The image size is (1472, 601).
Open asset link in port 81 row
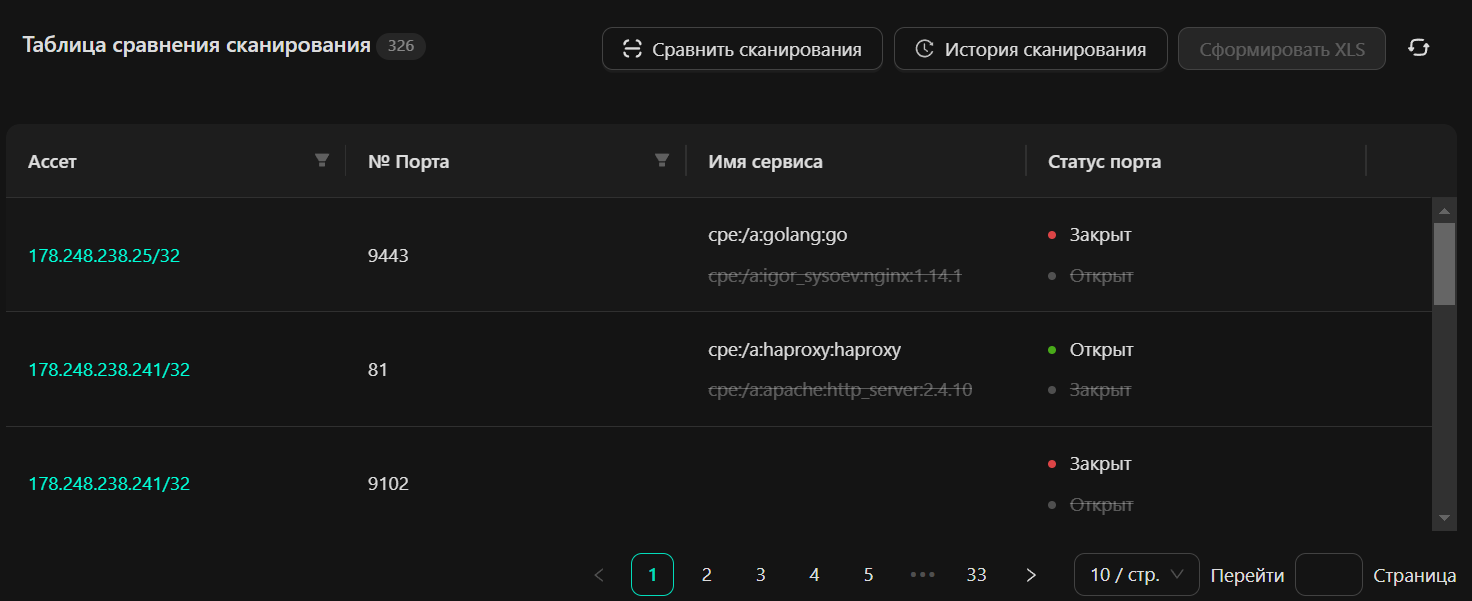tap(109, 370)
